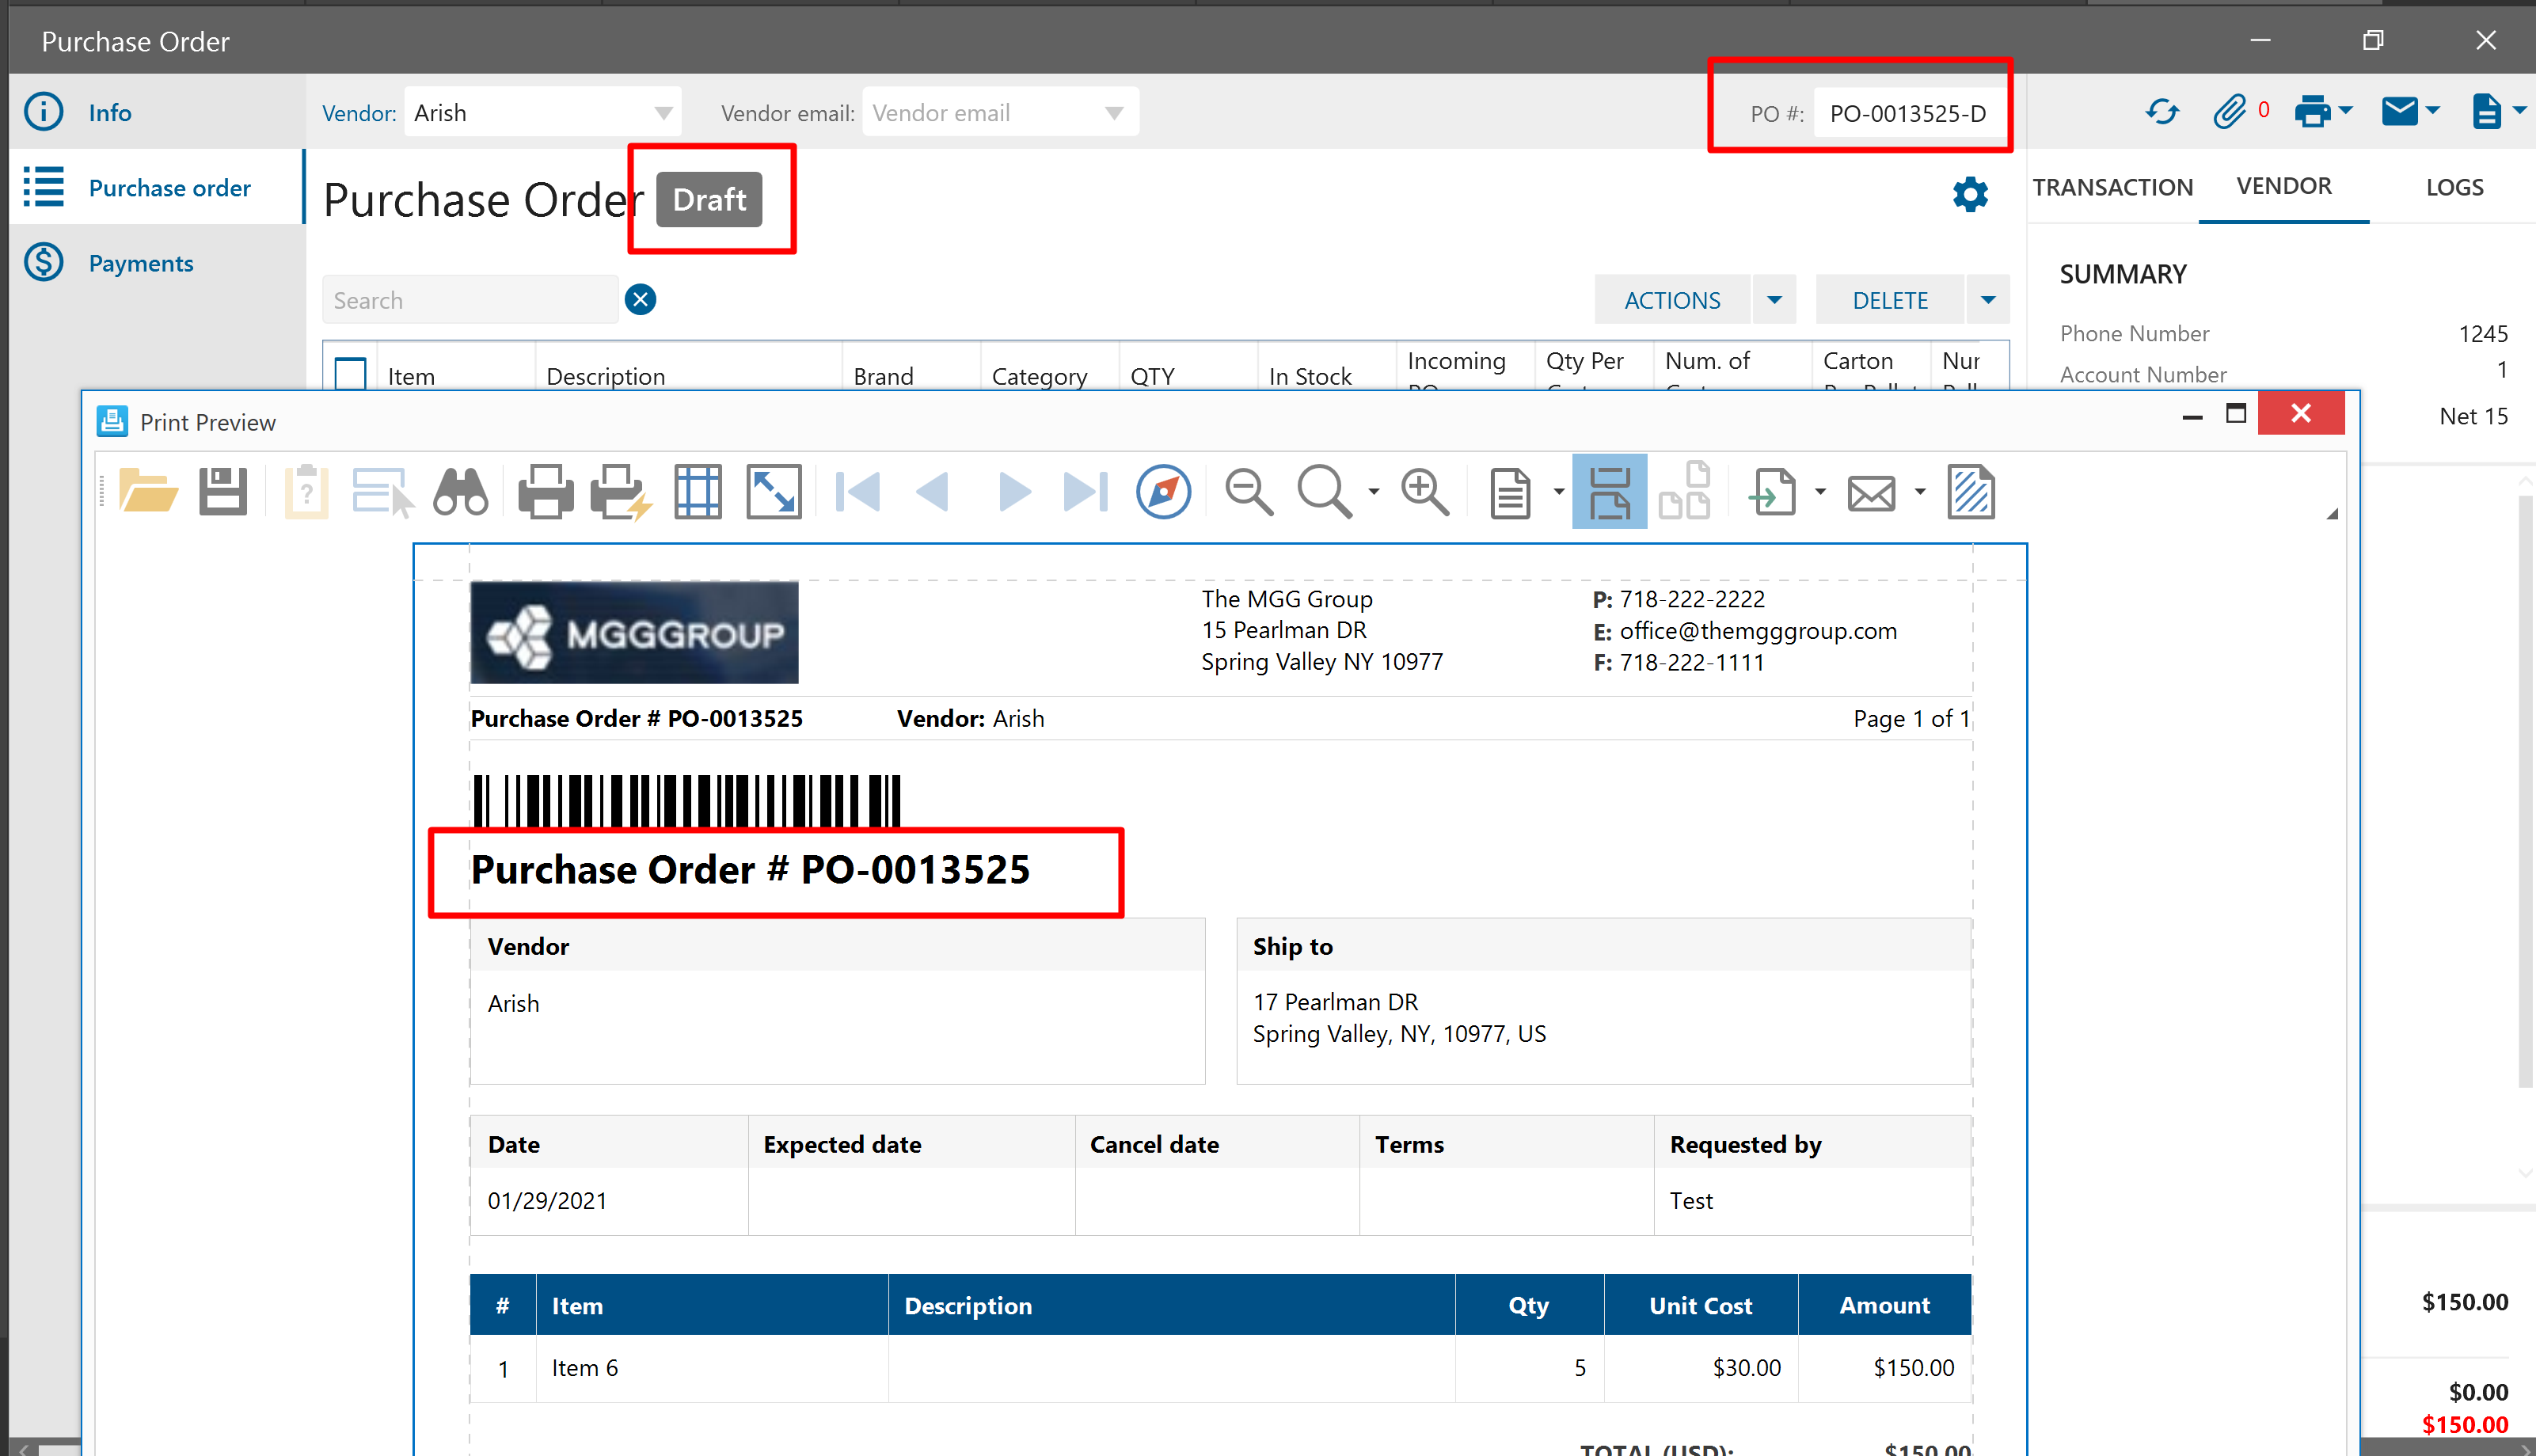This screenshot has height=1456, width=2536.
Task: Open the ACTIONS dropdown arrow
Action: (1774, 300)
